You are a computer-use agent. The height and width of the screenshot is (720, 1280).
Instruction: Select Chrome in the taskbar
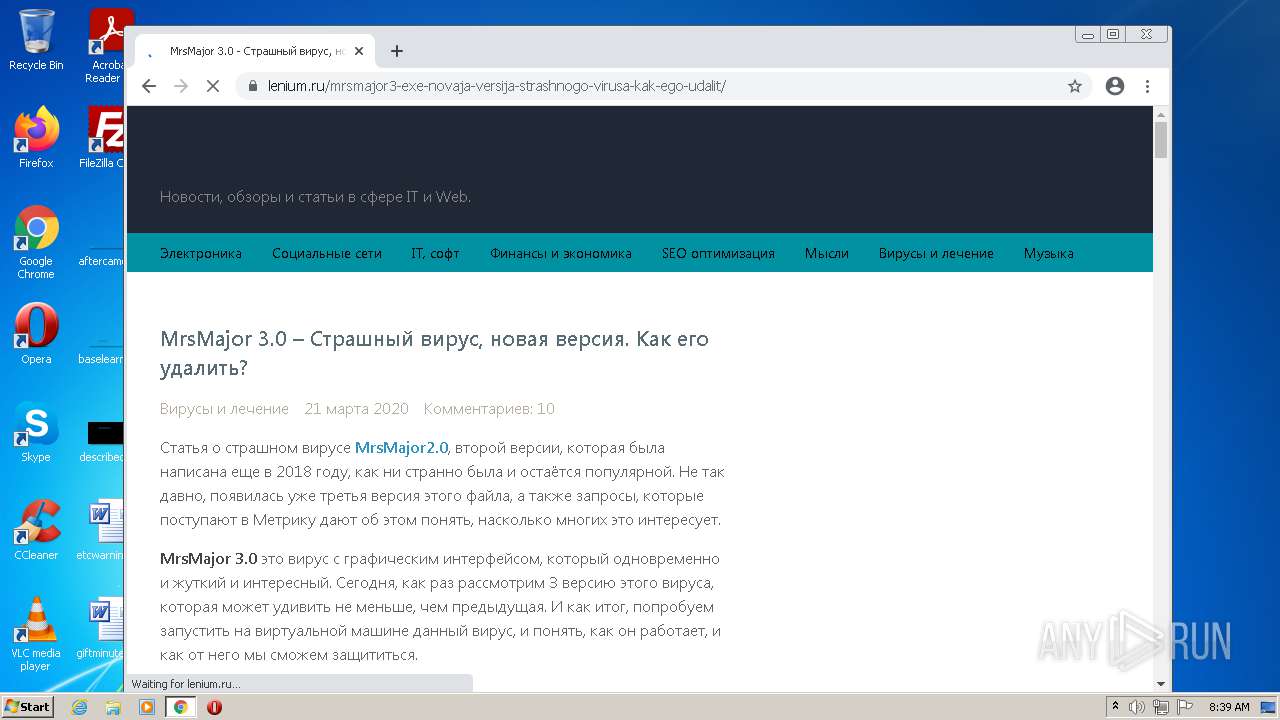tap(181, 707)
